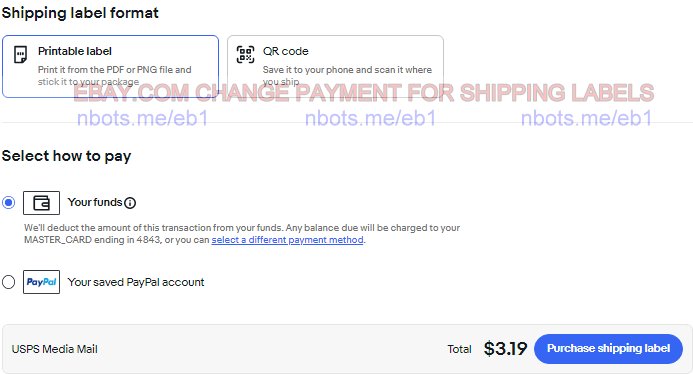
Task: Click the printable label document icon
Action: click(20, 54)
